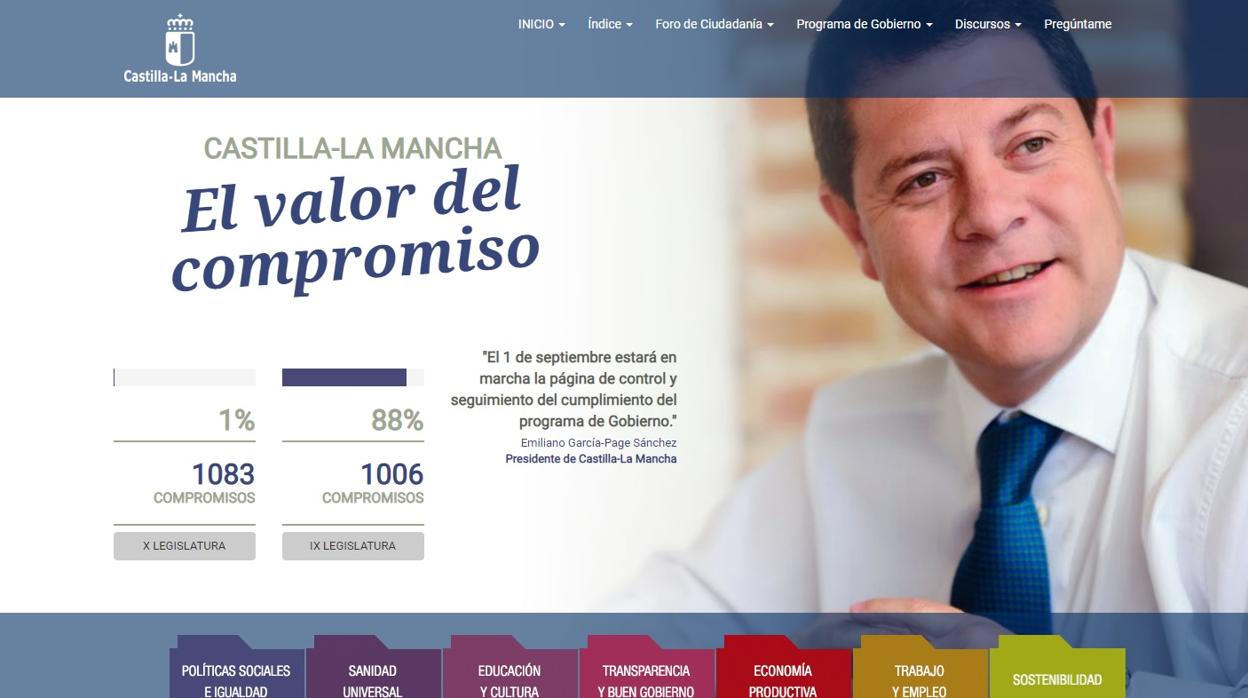Select the Sostenibilidad tab
This screenshot has width=1248, height=698.
point(1057,670)
